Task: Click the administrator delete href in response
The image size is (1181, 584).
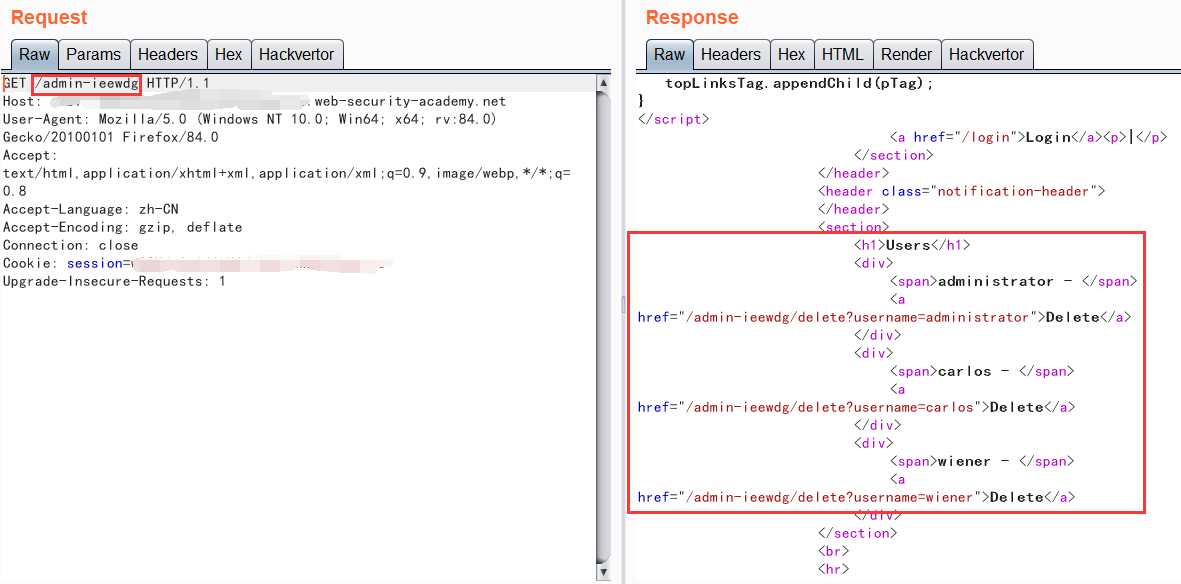Action: [855, 317]
